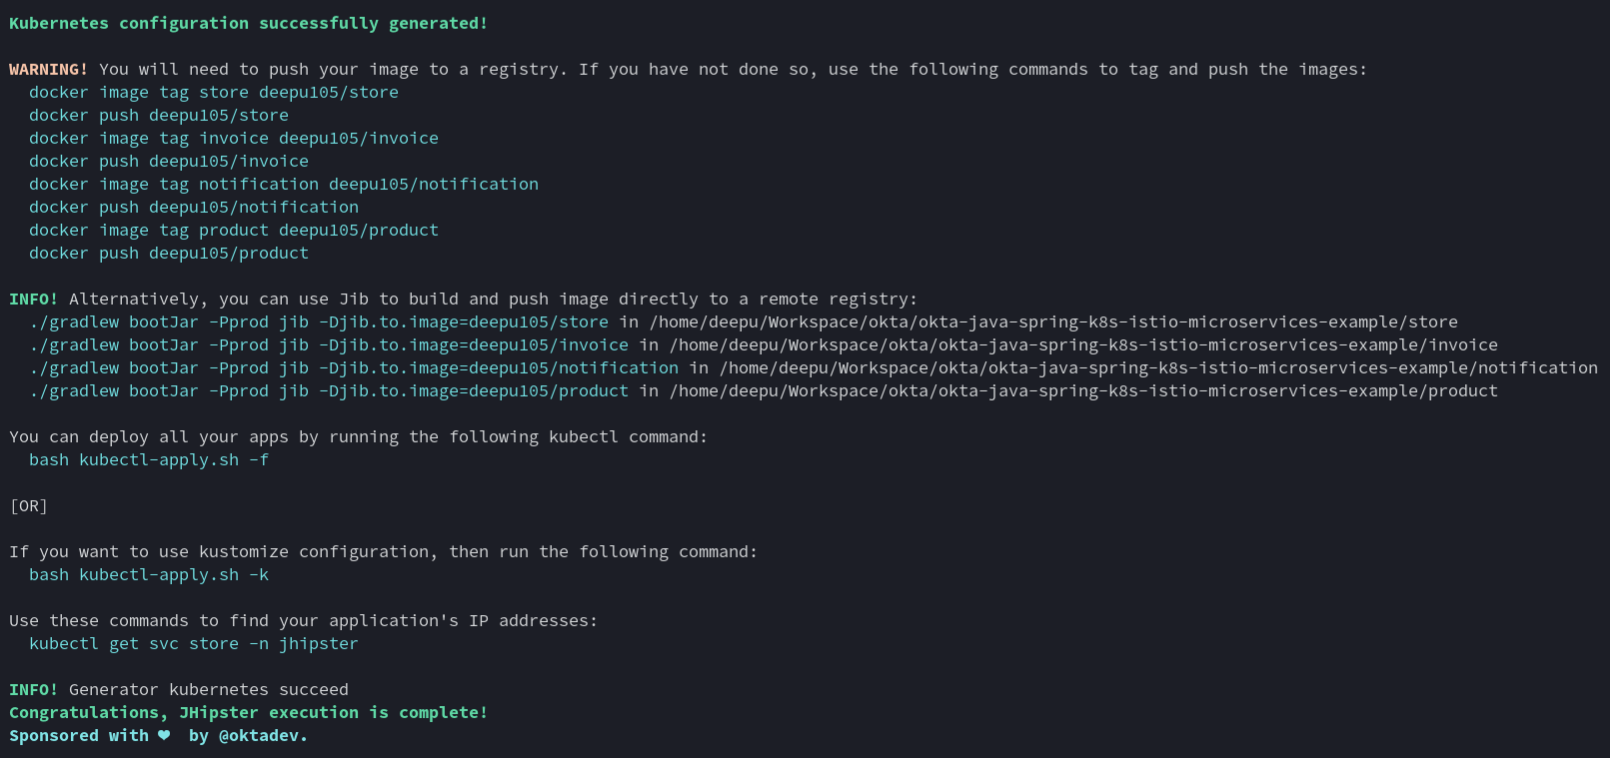
Task: Click the "bash kubectl-apply.sh -f" command
Action: [148, 460]
